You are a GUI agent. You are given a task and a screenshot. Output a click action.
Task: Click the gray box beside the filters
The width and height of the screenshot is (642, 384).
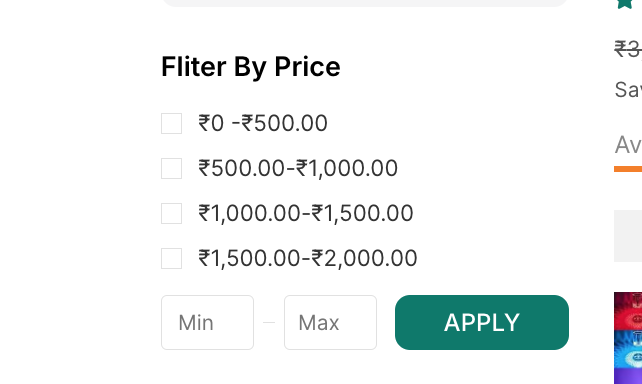point(628,236)
